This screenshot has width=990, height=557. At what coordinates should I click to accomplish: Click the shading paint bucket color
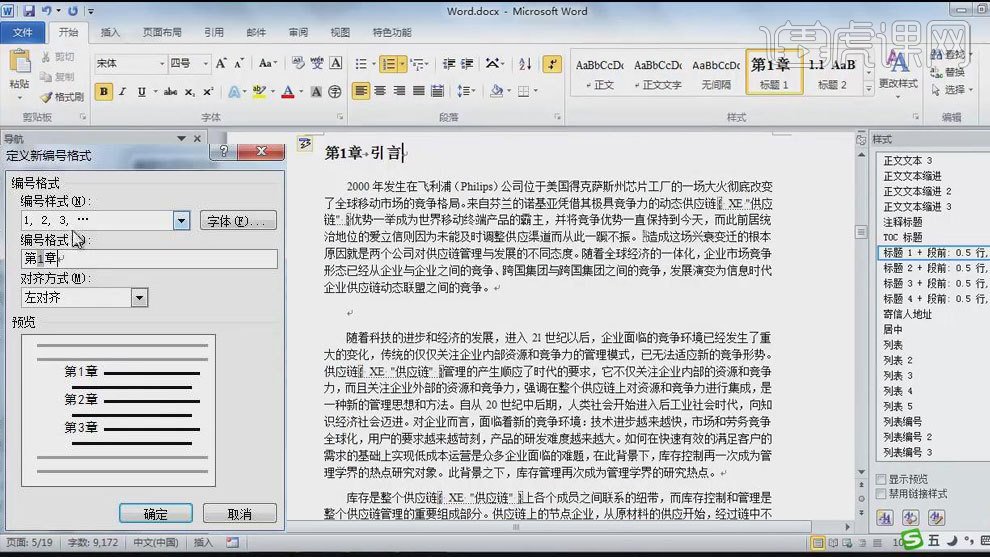pos(496,92)
